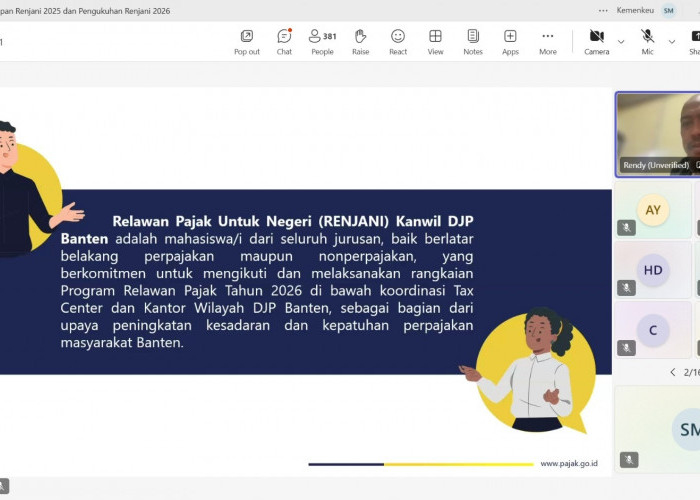Open the Apps button
The height and width of the screenshot is (500, 700).
pos(510,42)
